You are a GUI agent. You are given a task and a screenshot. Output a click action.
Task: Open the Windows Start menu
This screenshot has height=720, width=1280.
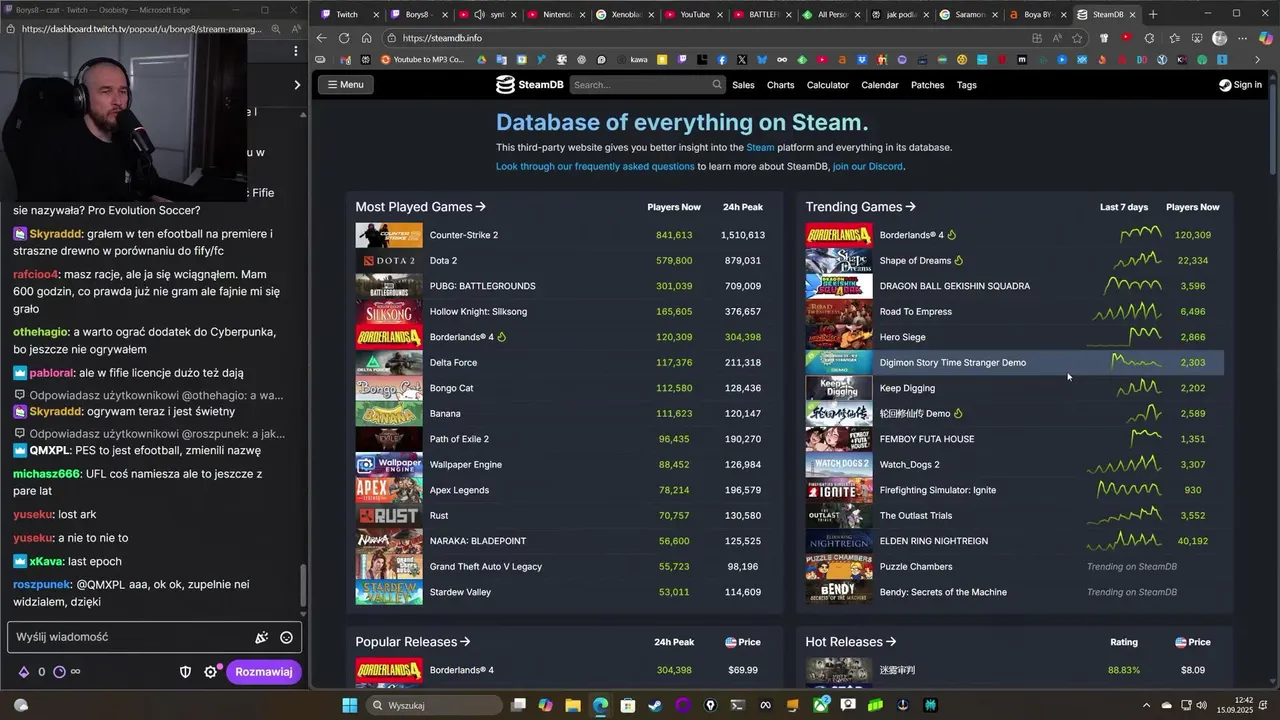point(349,705)
